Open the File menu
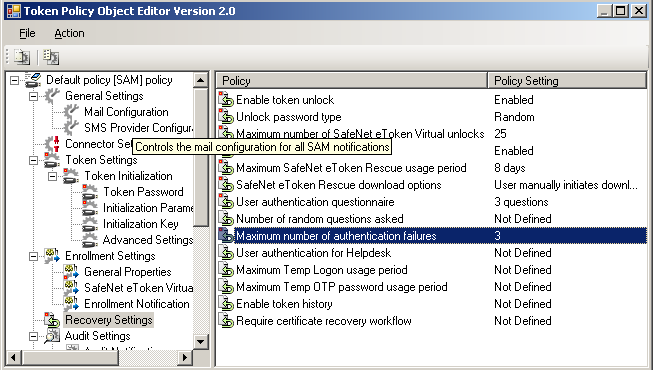The height and width of the screenshot is (370, 653). tap(27, 33)
